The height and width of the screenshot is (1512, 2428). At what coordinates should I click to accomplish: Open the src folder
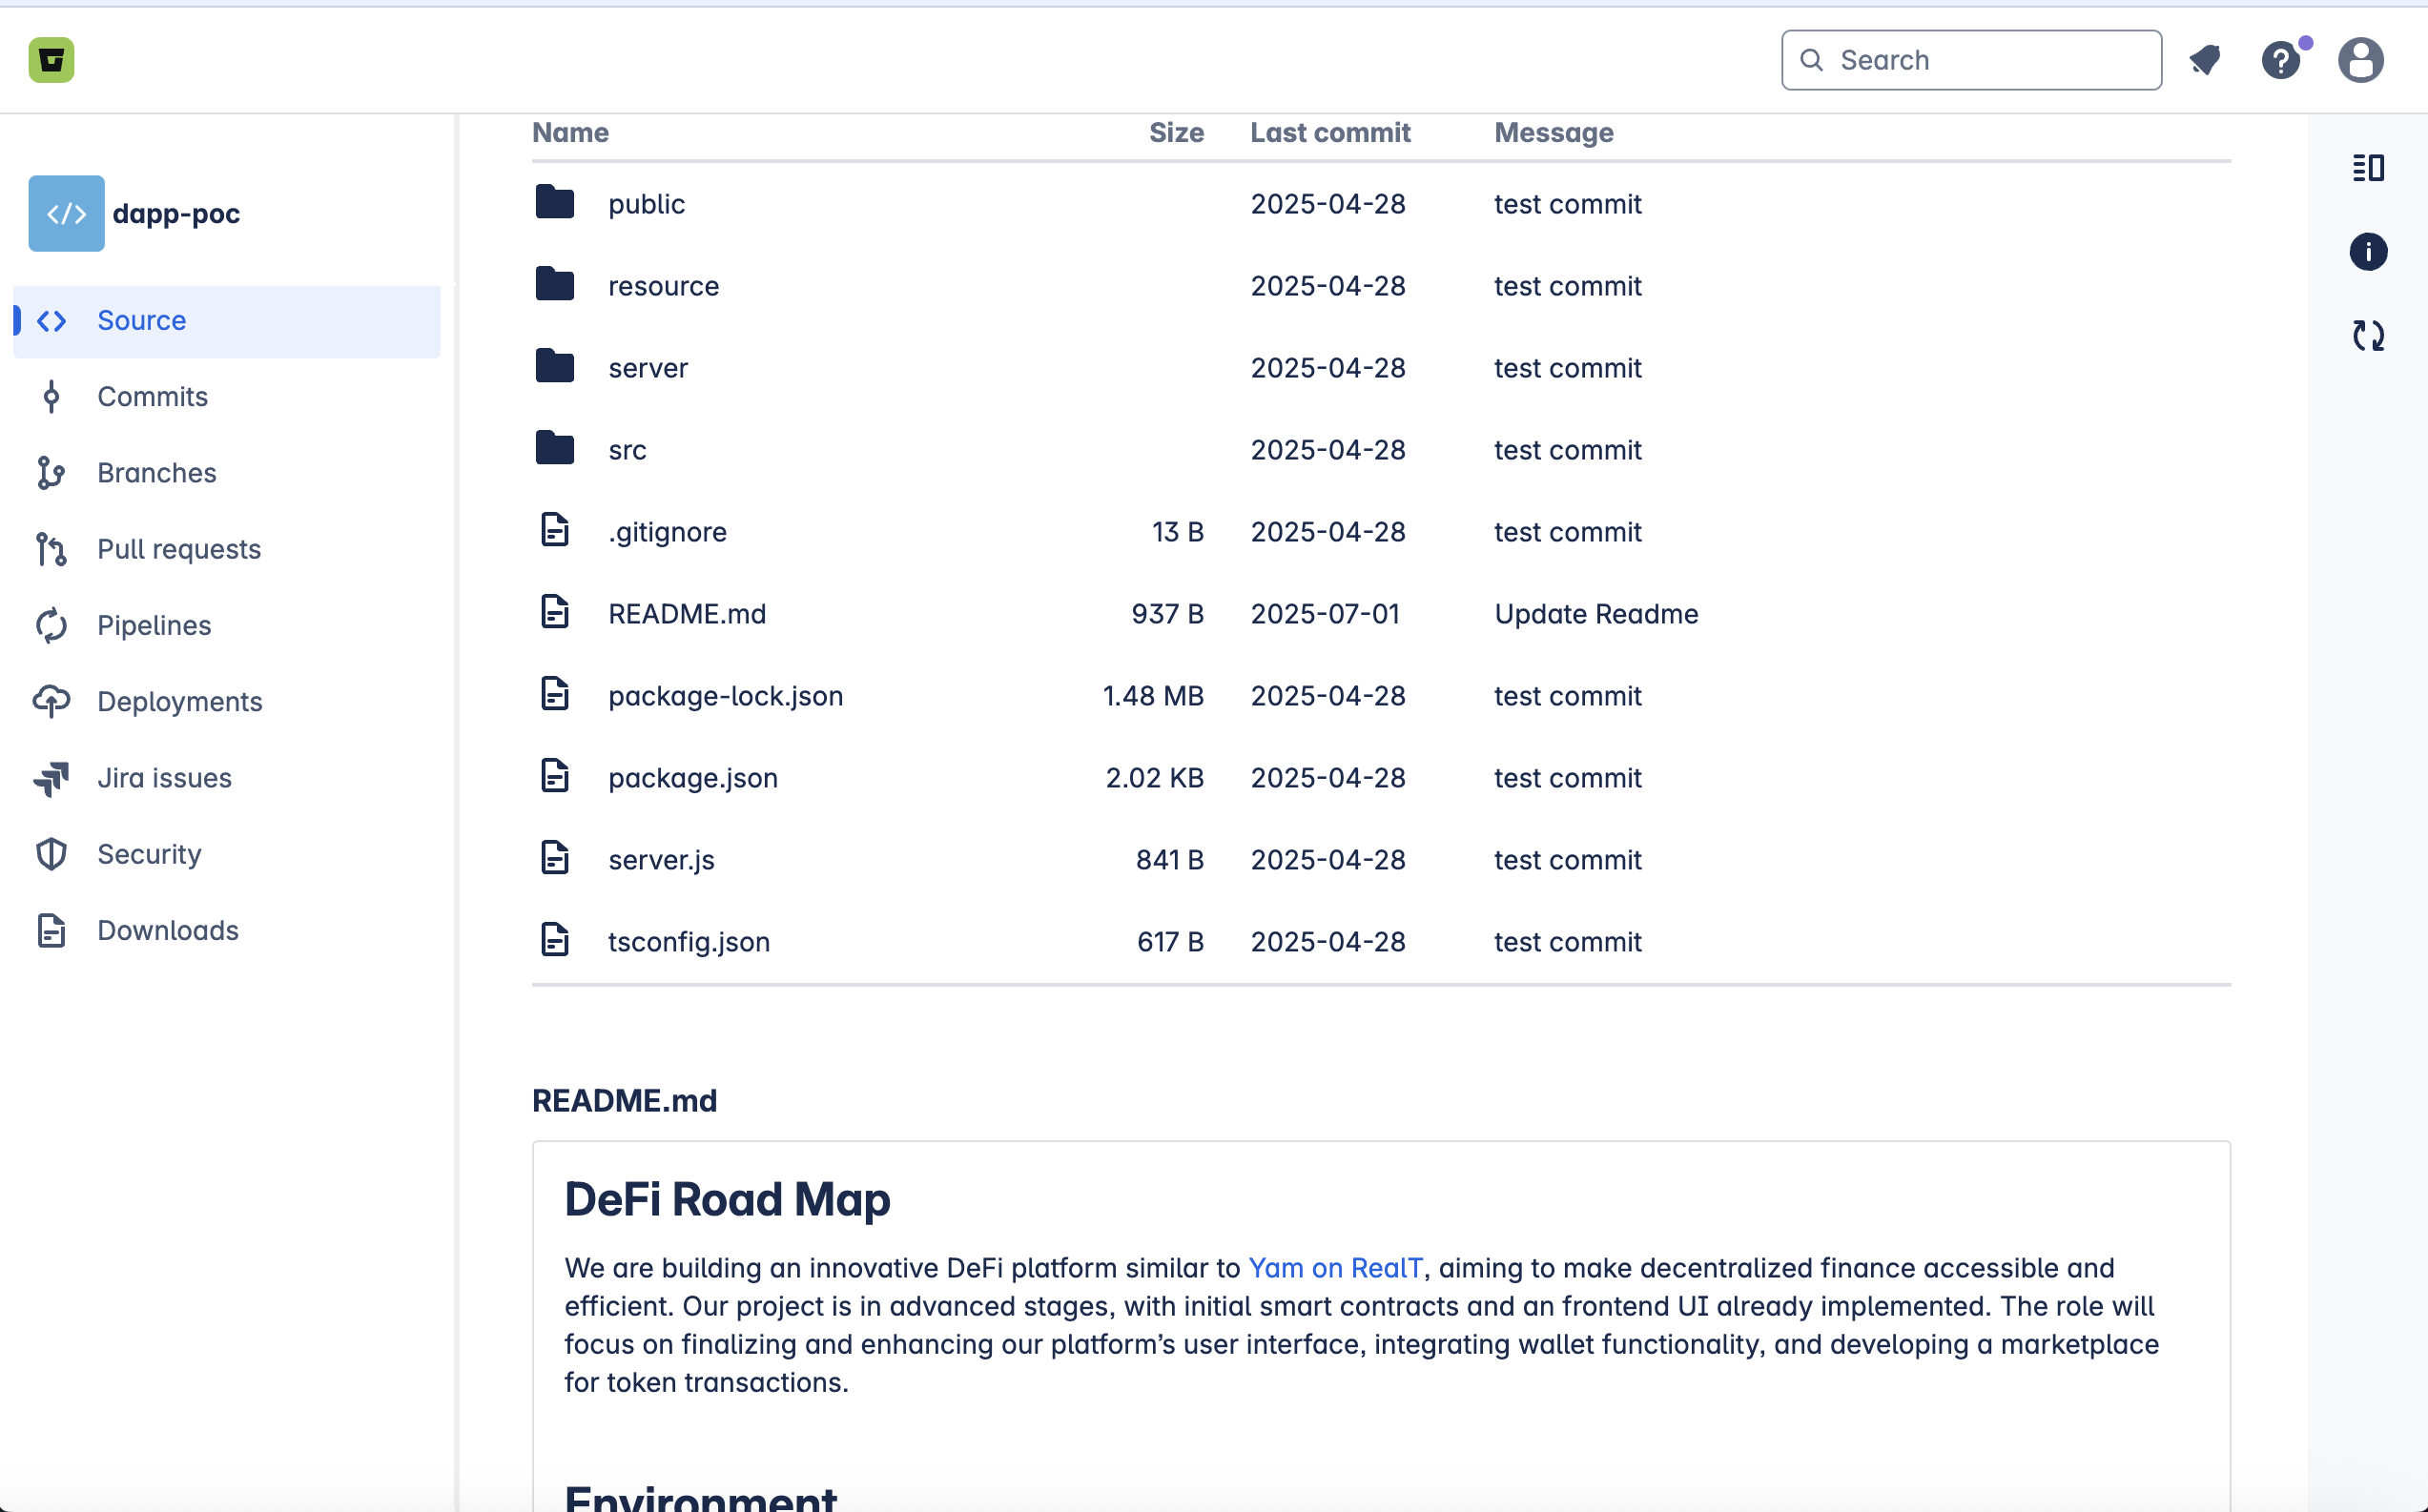click(627, 450)
